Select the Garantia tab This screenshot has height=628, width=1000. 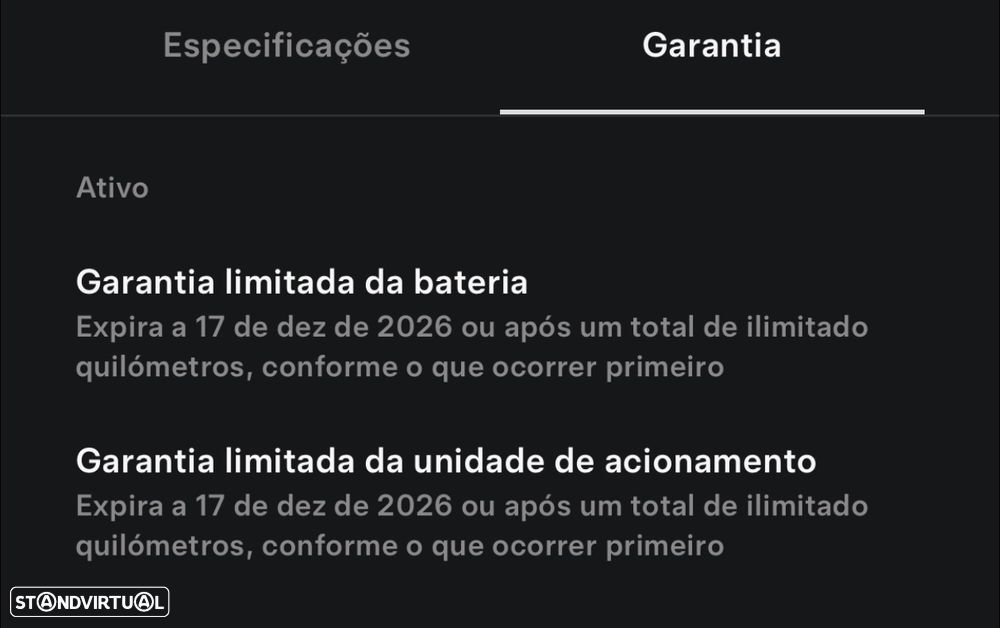click(x=711, y=46)
